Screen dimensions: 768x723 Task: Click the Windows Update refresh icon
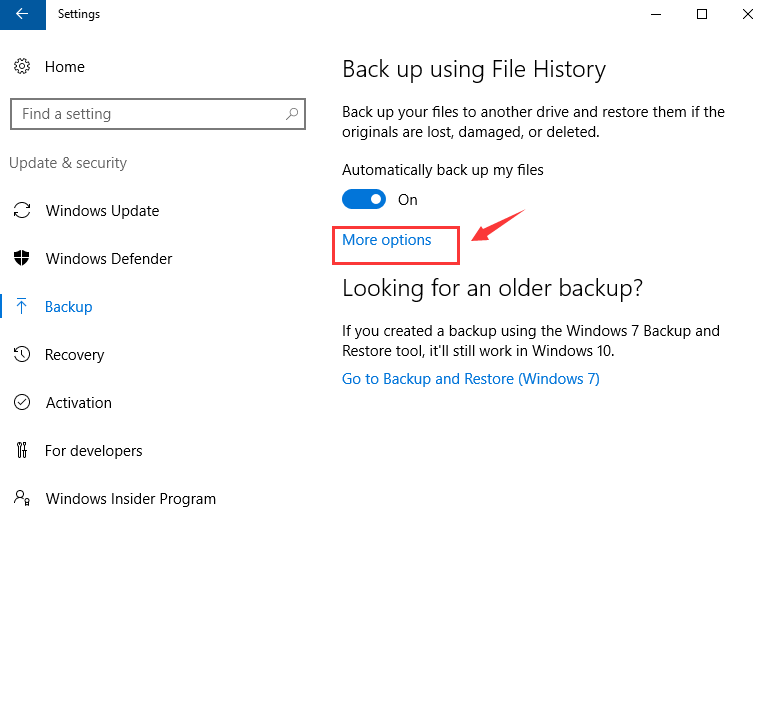click(x=22, y=210)
